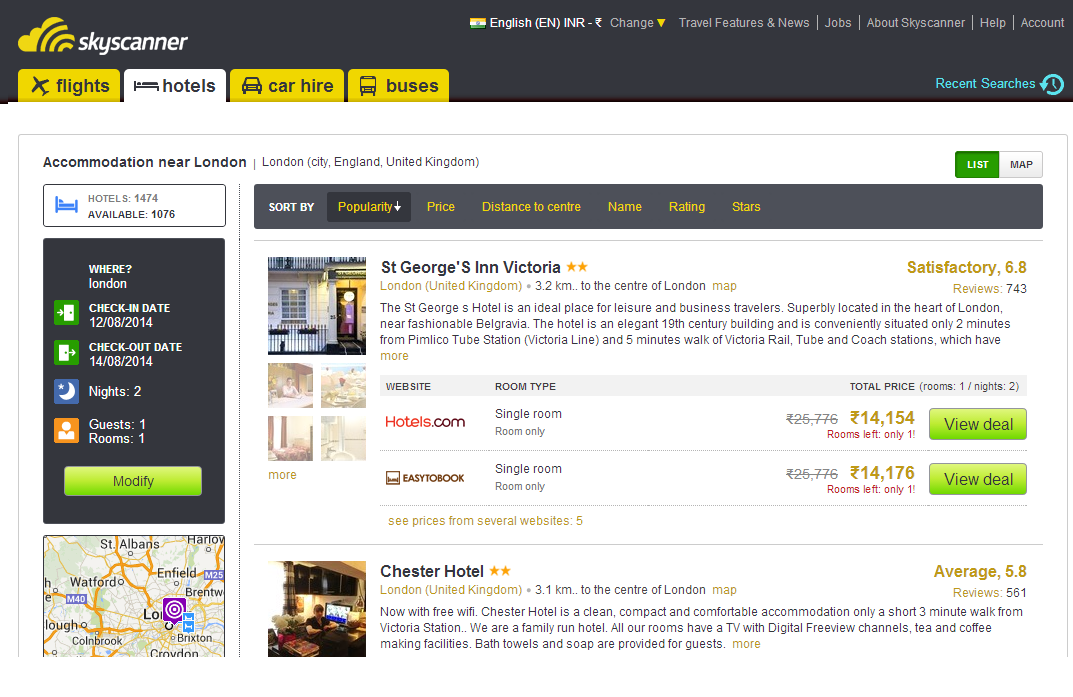Screen dimensions: 1073x697
Task: View deal from Hotels.com
Action: (977, 424)
